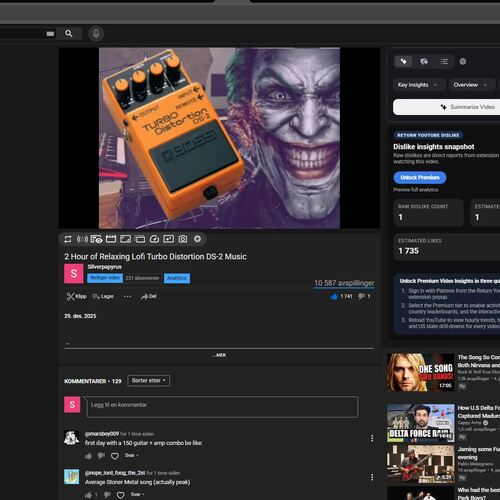Click the 10 587 avspillinger view count

[344, 283]
